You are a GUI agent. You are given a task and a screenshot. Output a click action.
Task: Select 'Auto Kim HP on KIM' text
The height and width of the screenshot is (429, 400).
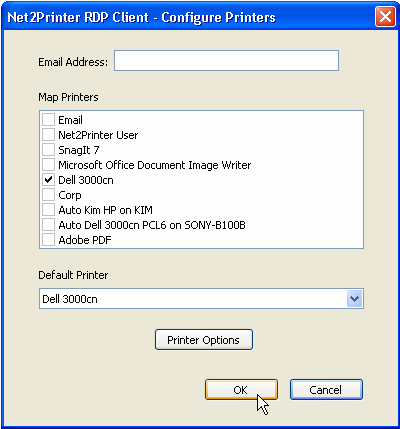[105, 210]
